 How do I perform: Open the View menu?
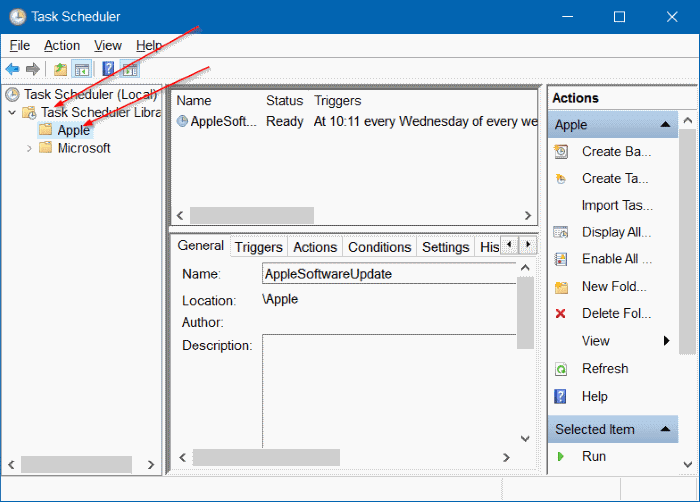click(108, 46)
